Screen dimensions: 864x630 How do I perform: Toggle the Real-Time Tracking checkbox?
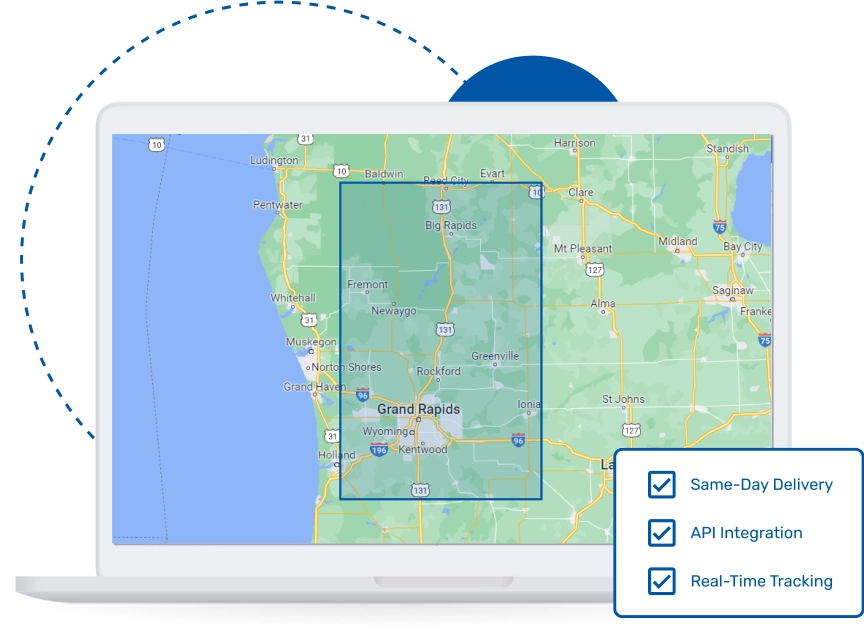[x=661, y=581]
